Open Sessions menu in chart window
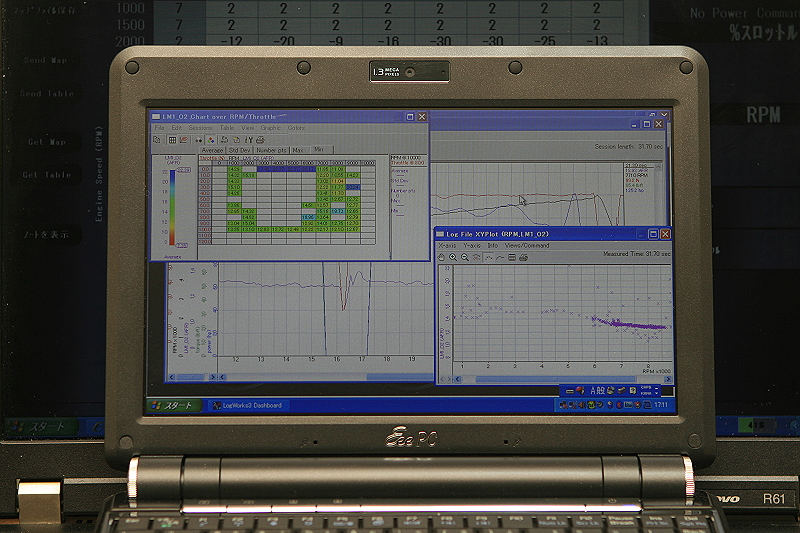Viewport: 800px width, 533px height. tap(201, 128)
